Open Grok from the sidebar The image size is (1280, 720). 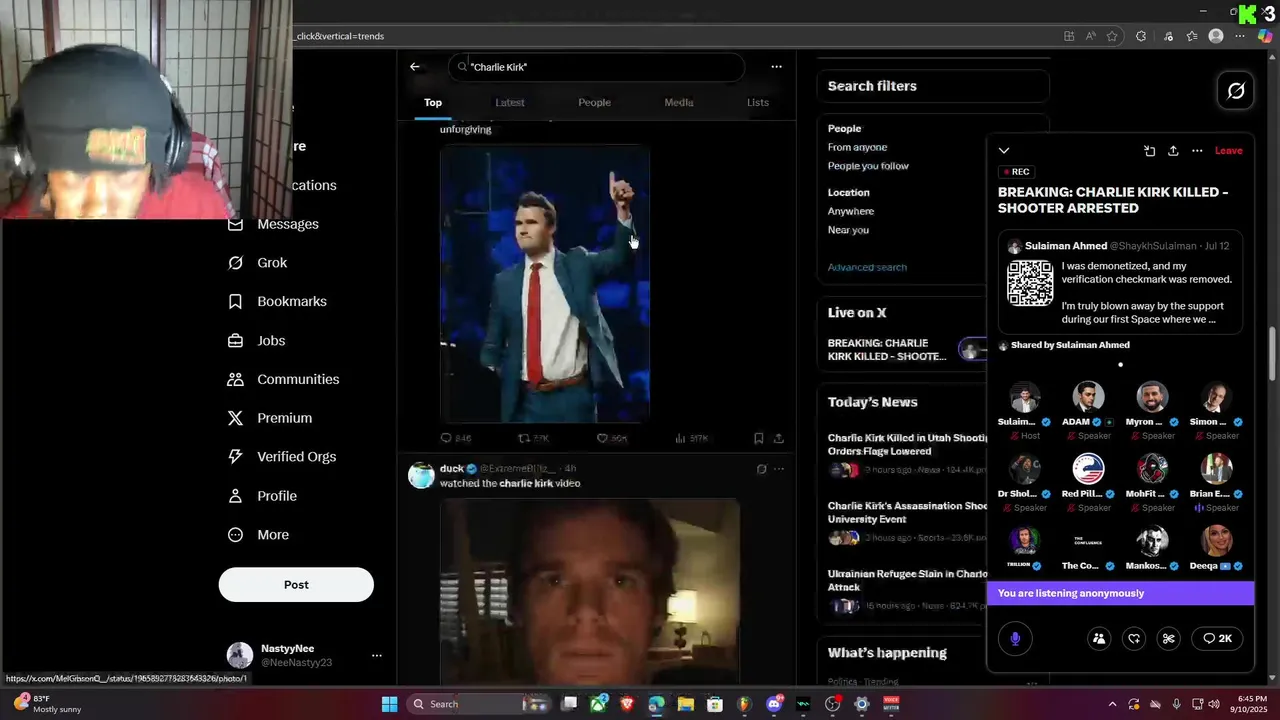(257, 263)
